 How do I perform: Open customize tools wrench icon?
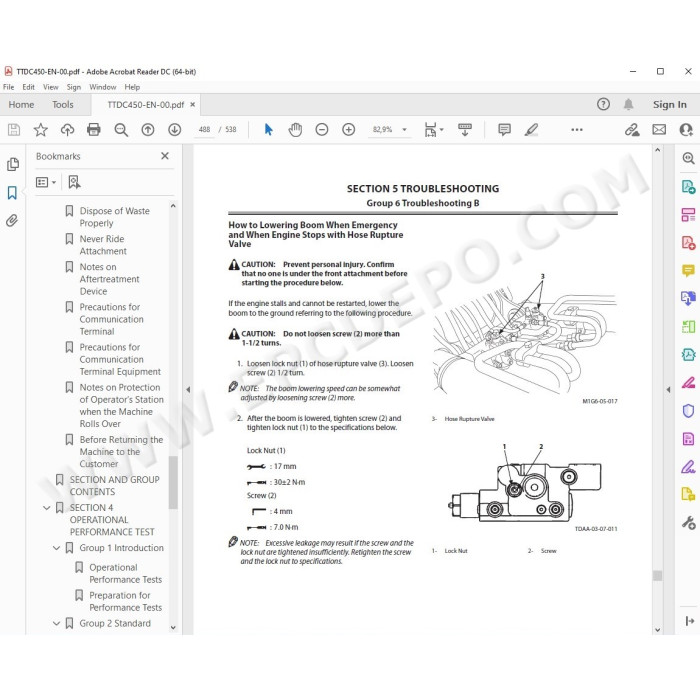pos(688,523)
